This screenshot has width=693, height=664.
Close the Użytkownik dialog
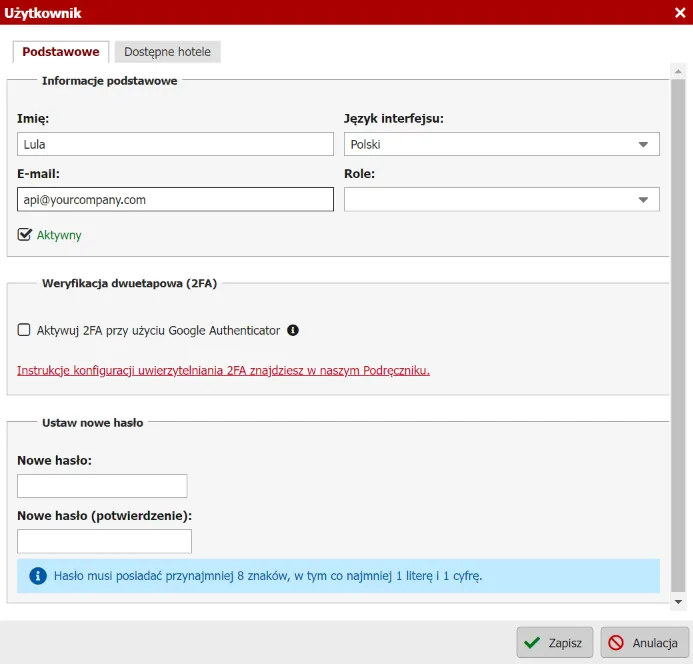[x=680, y=12]
